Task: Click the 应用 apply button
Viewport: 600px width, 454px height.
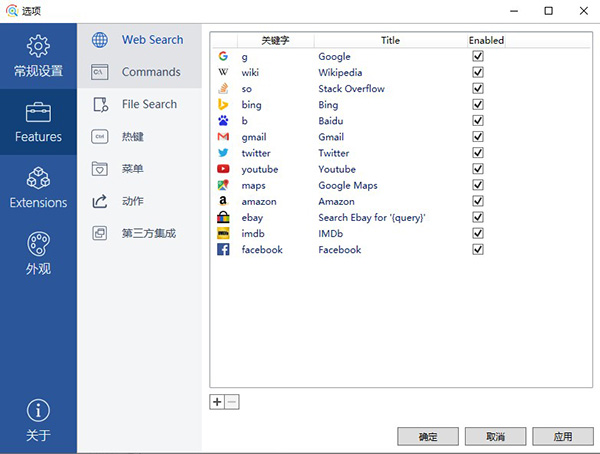Action: [563, 437]
